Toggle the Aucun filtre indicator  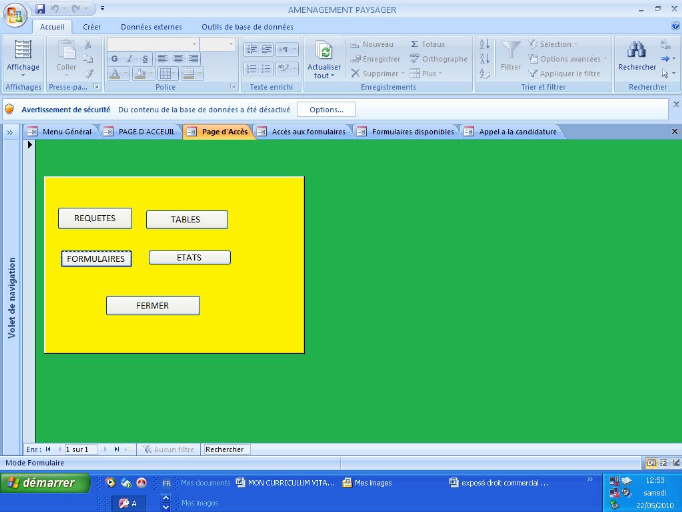167,450
